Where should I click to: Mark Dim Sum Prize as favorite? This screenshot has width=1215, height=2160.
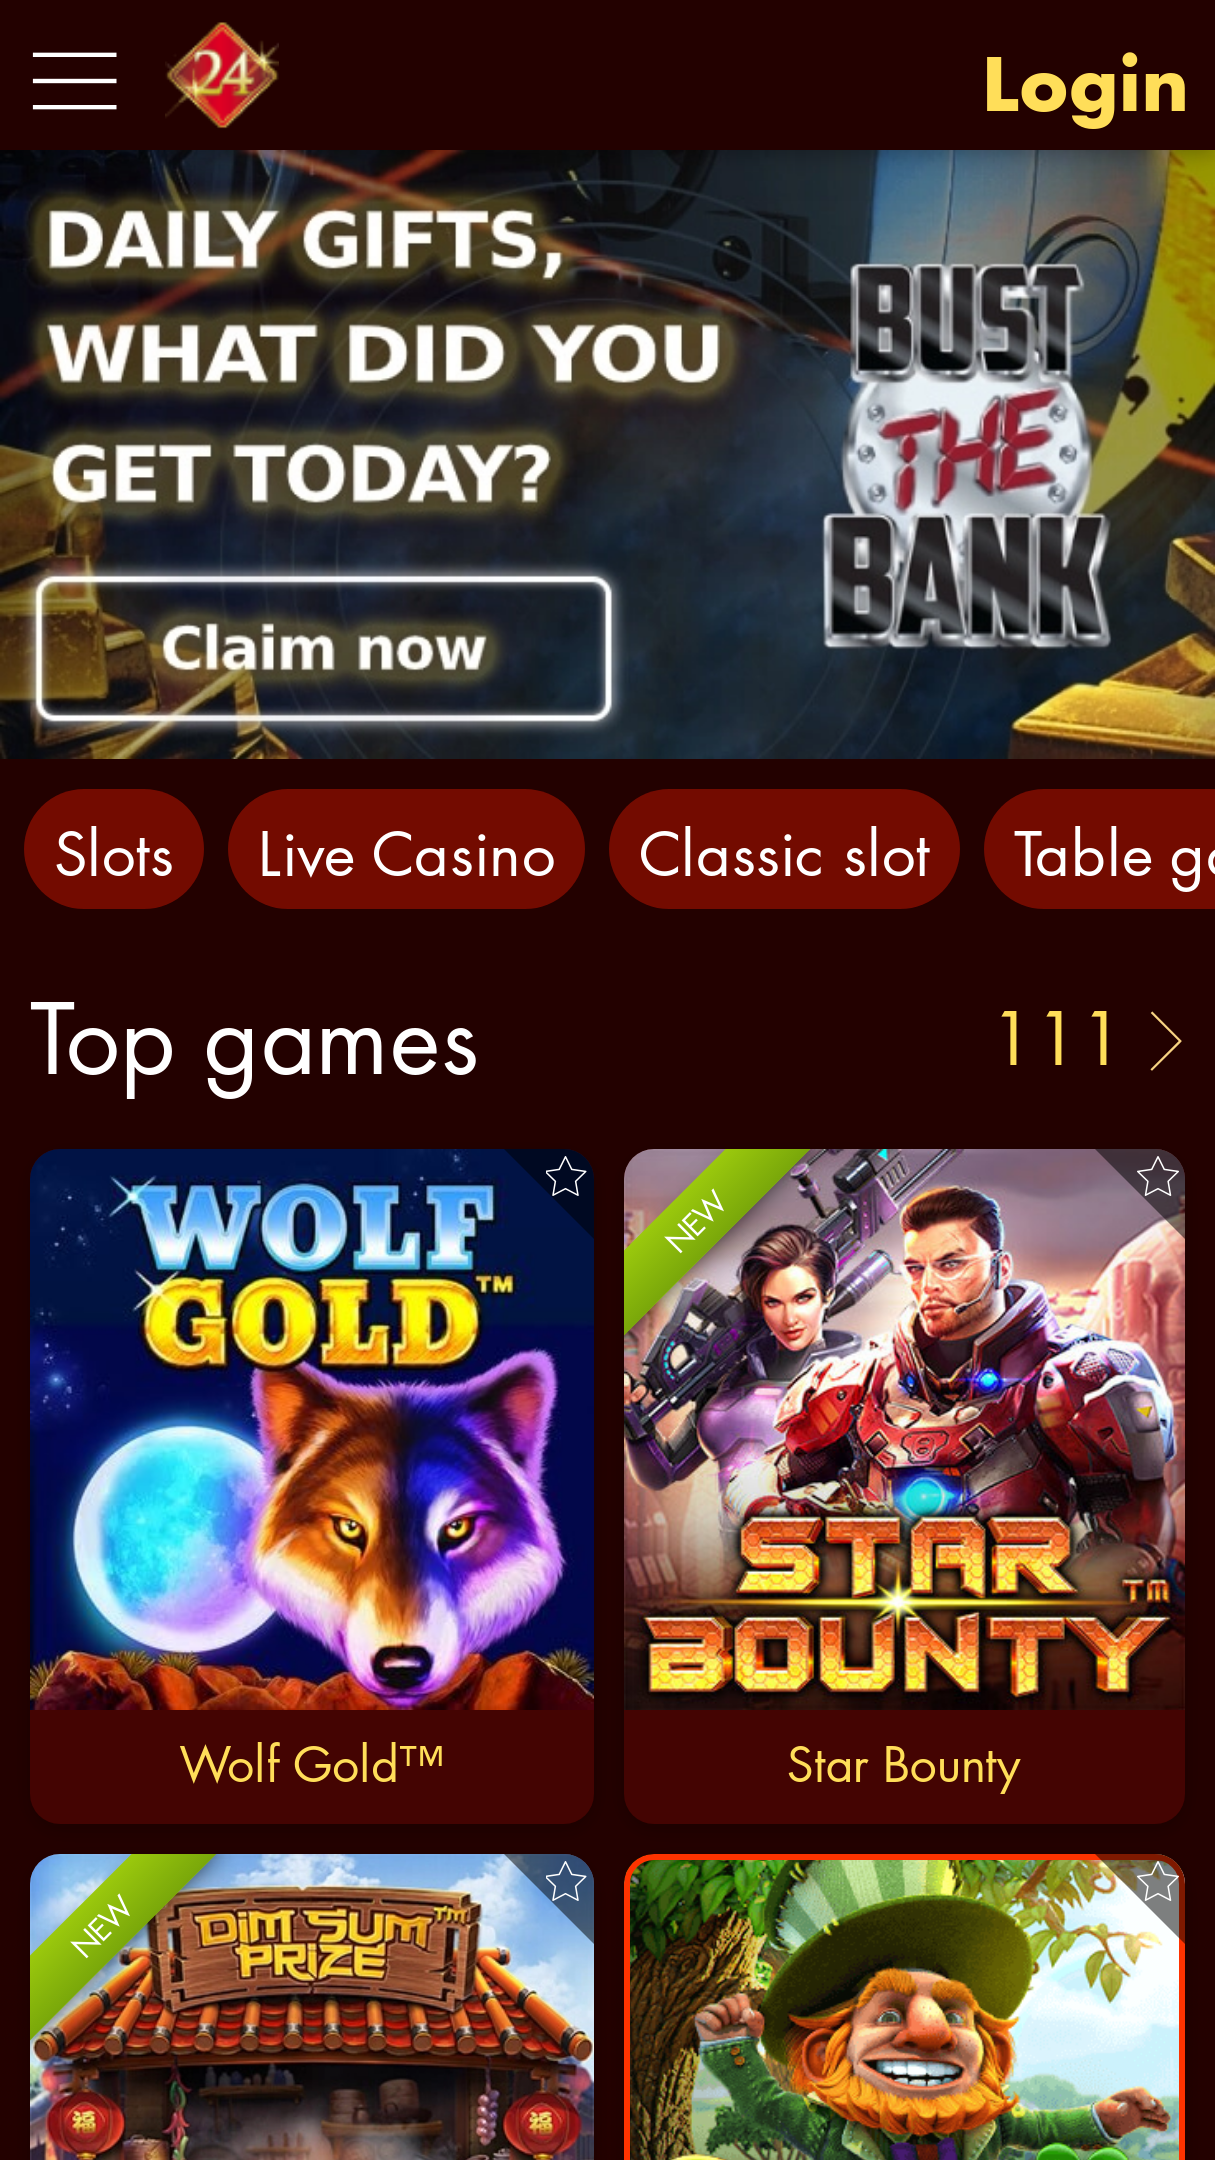tap(565, 1882)
